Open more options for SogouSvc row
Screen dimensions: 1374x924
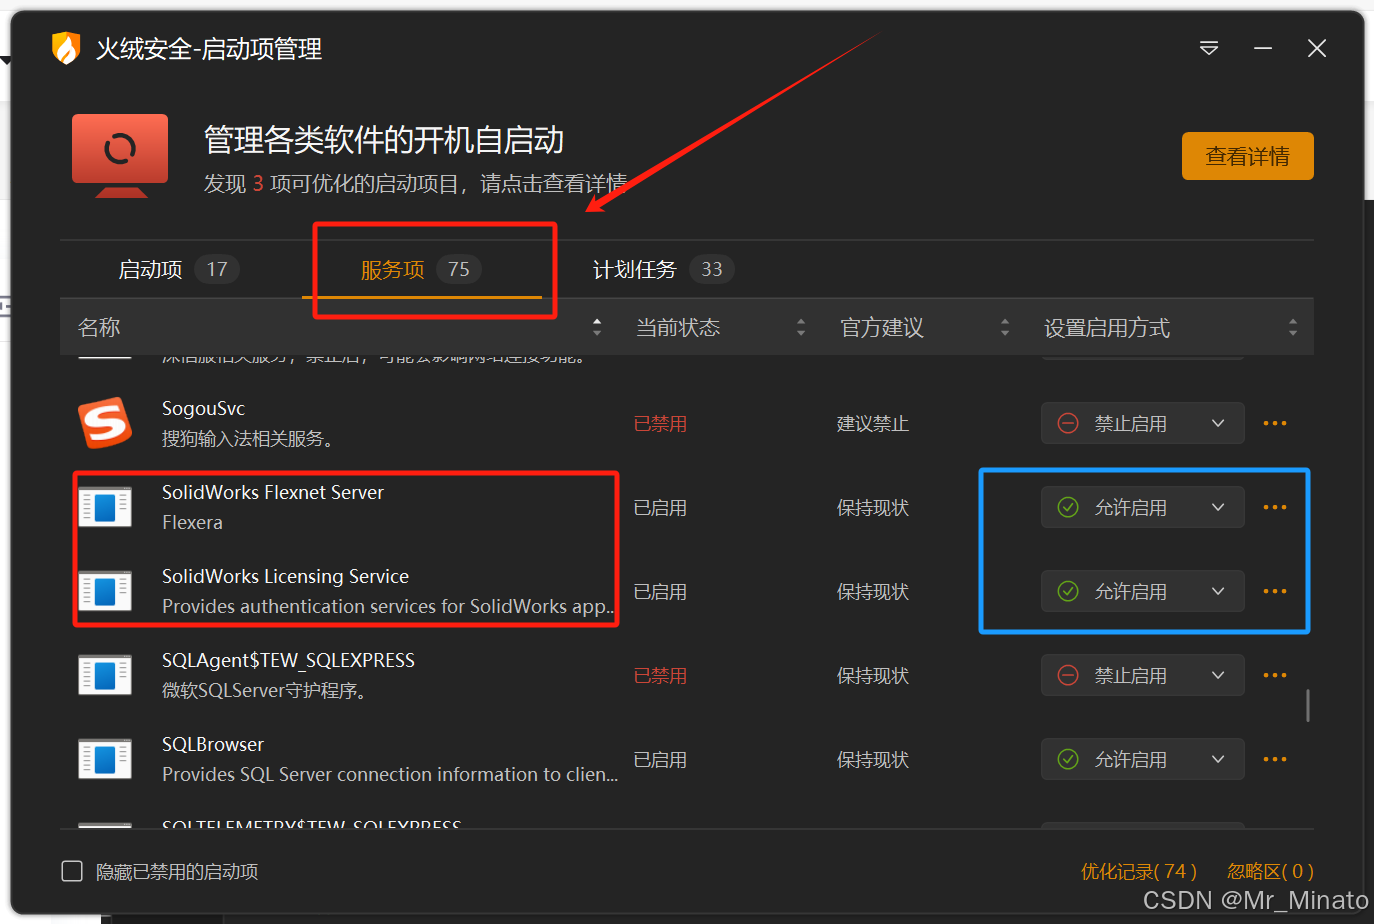[1275, 423]
